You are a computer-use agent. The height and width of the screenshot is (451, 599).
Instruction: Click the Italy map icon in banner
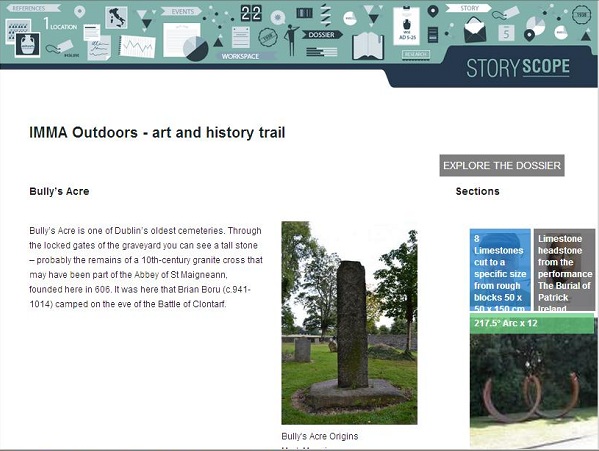click(117, 18)
